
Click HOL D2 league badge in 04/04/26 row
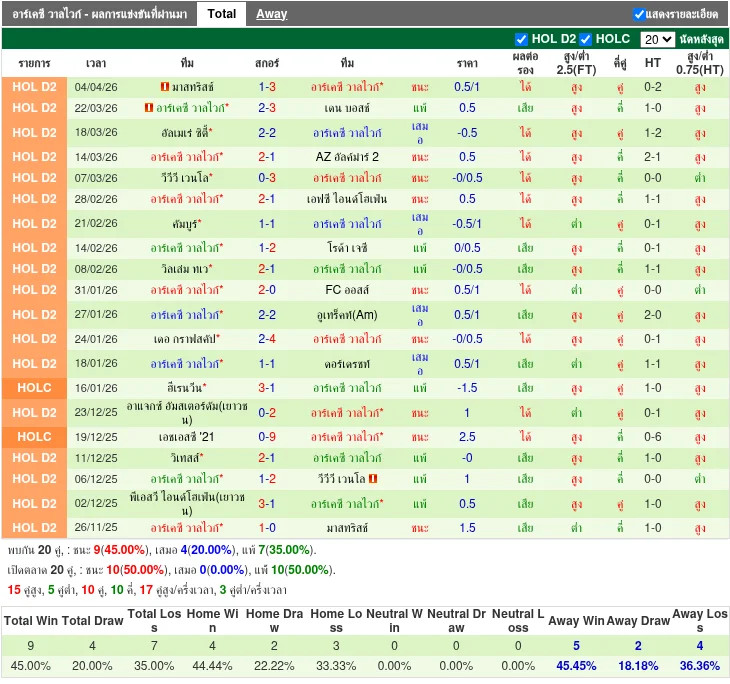pyautogui.click(x=34, y=87)
